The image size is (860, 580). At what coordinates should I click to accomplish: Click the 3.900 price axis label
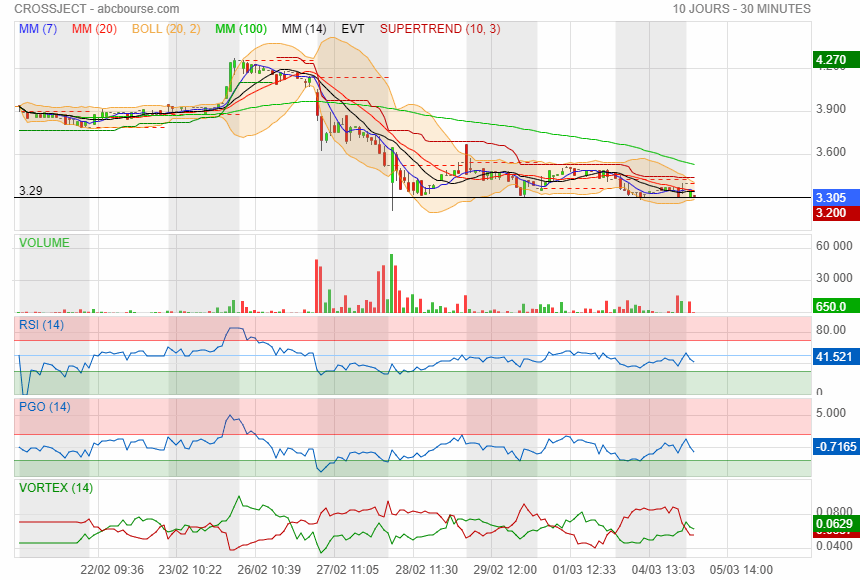point(831,109)
